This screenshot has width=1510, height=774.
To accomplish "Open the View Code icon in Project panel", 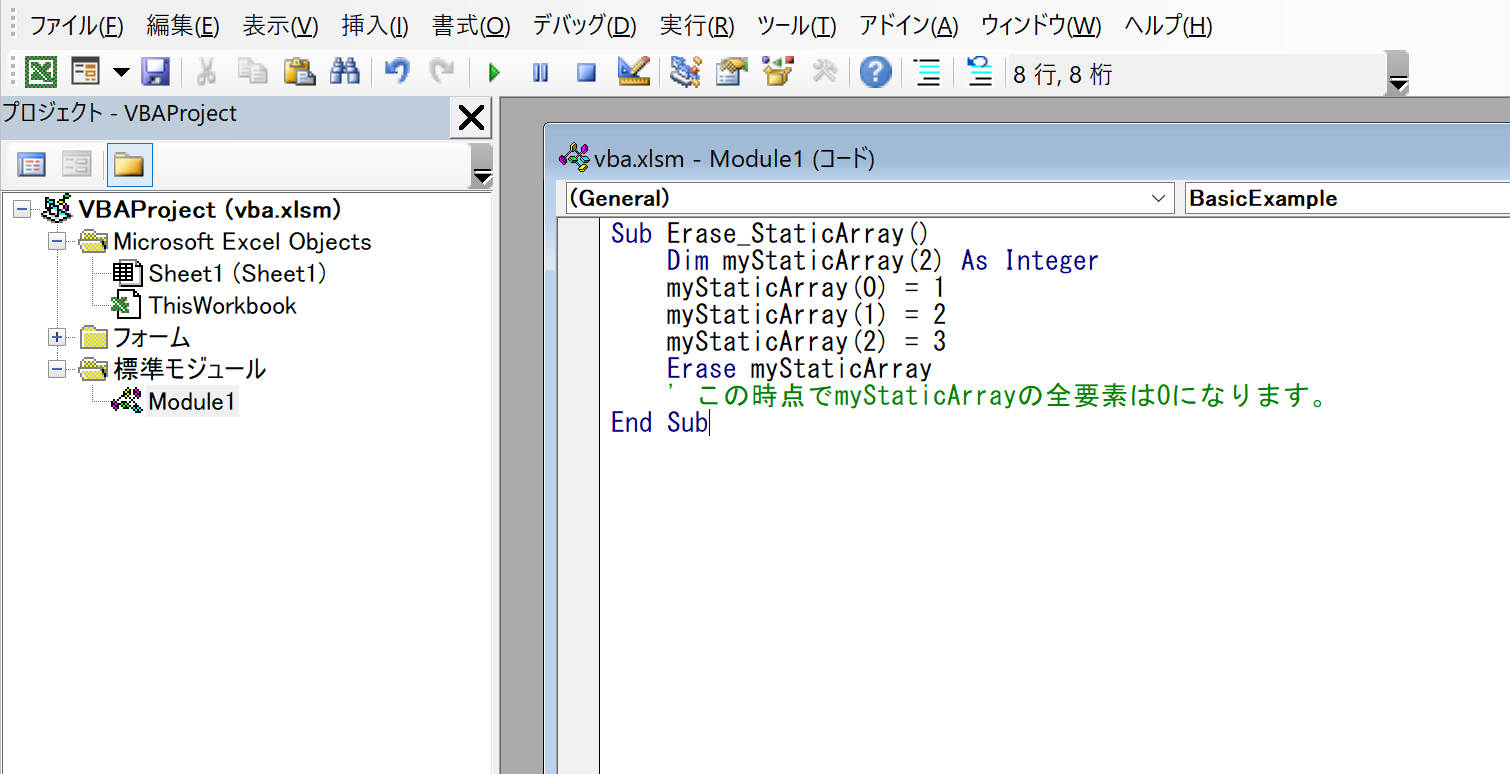I will (32, 163).
